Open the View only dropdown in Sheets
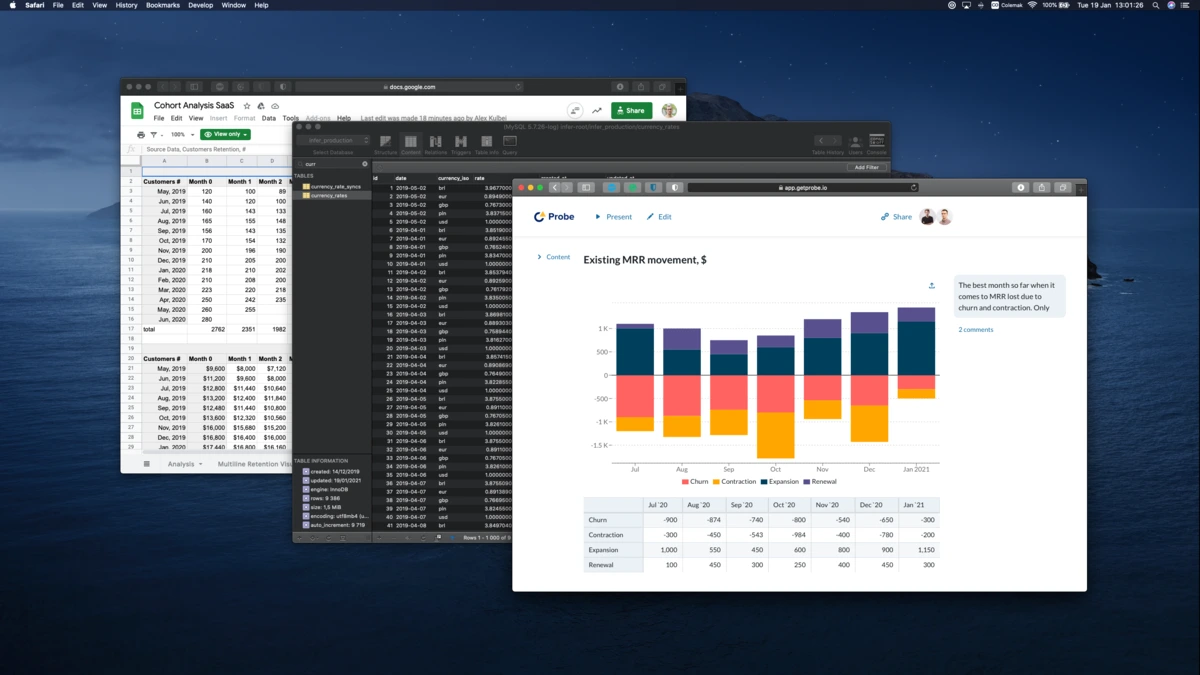The width and height of the screenshot is (1200, 675). [225, 134]
